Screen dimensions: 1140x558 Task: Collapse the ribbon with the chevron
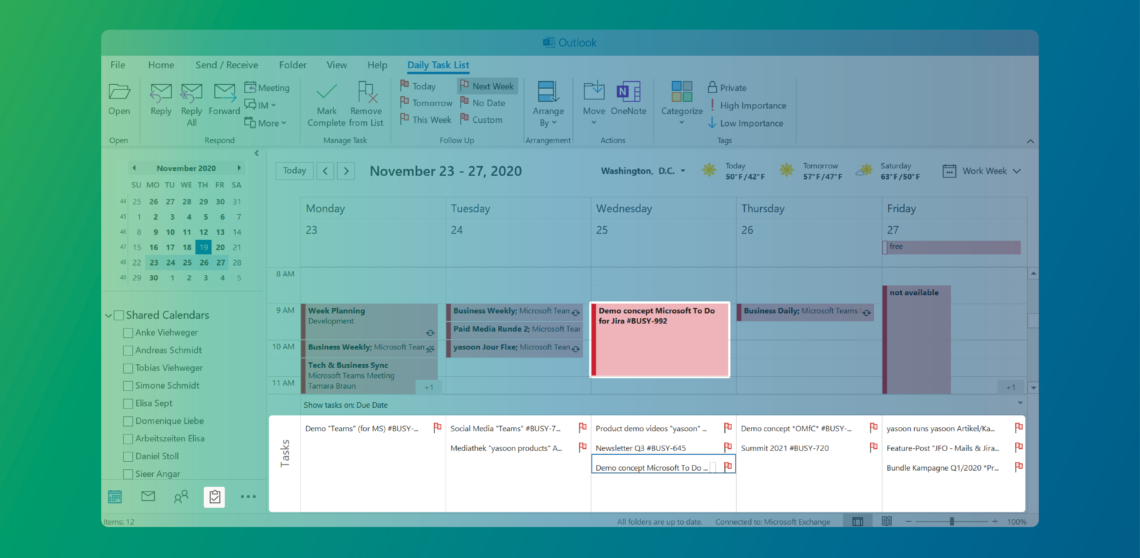coord(1030,140)
